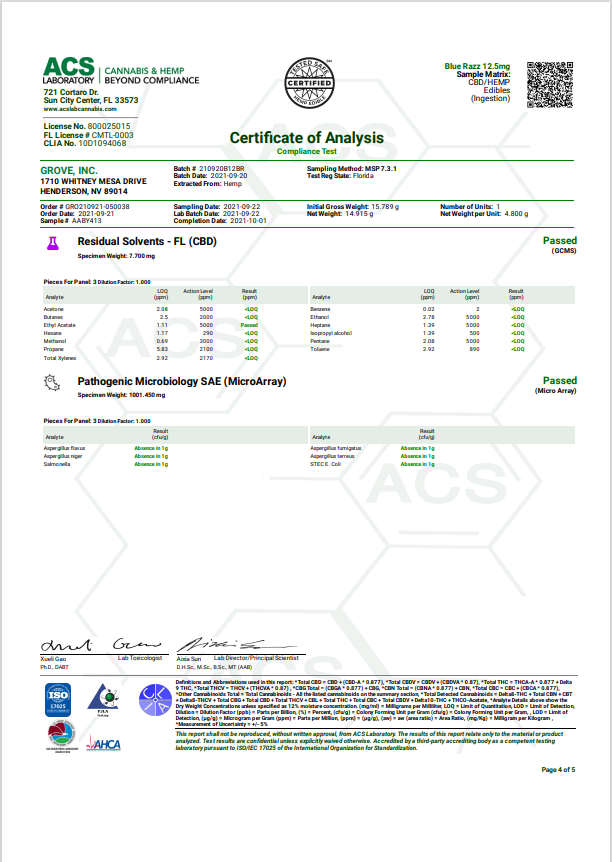
Task: Click Completion Date 2021-10-01
Action: pyautogui.click(x=220, y=220)
